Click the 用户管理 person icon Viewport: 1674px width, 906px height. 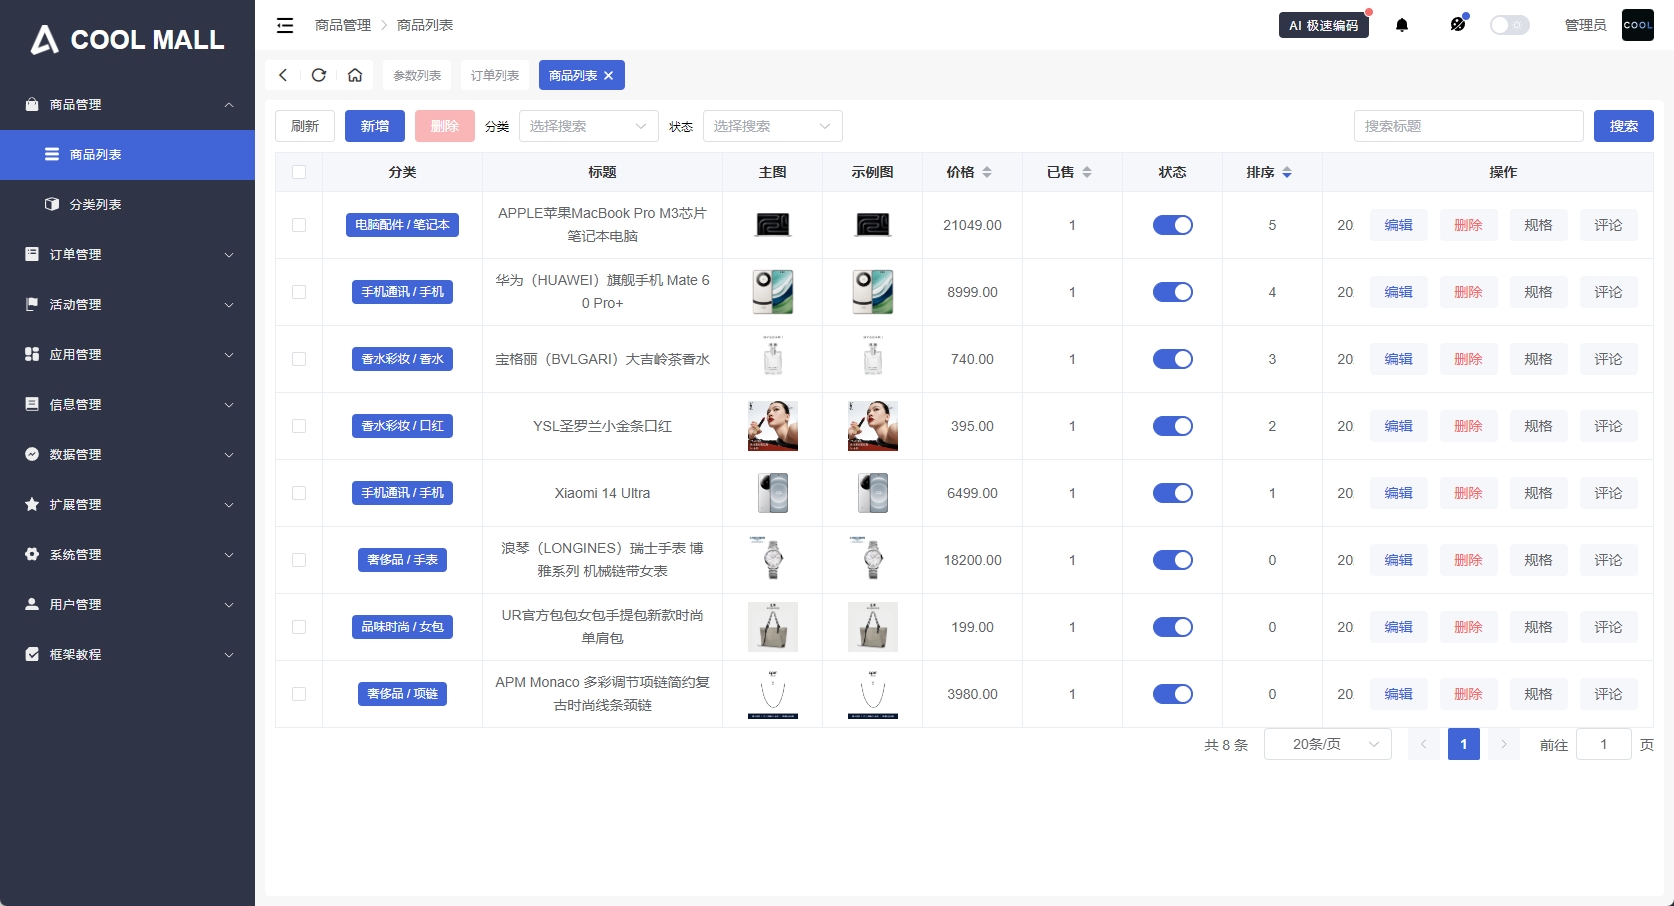click(x=32, y=604)
